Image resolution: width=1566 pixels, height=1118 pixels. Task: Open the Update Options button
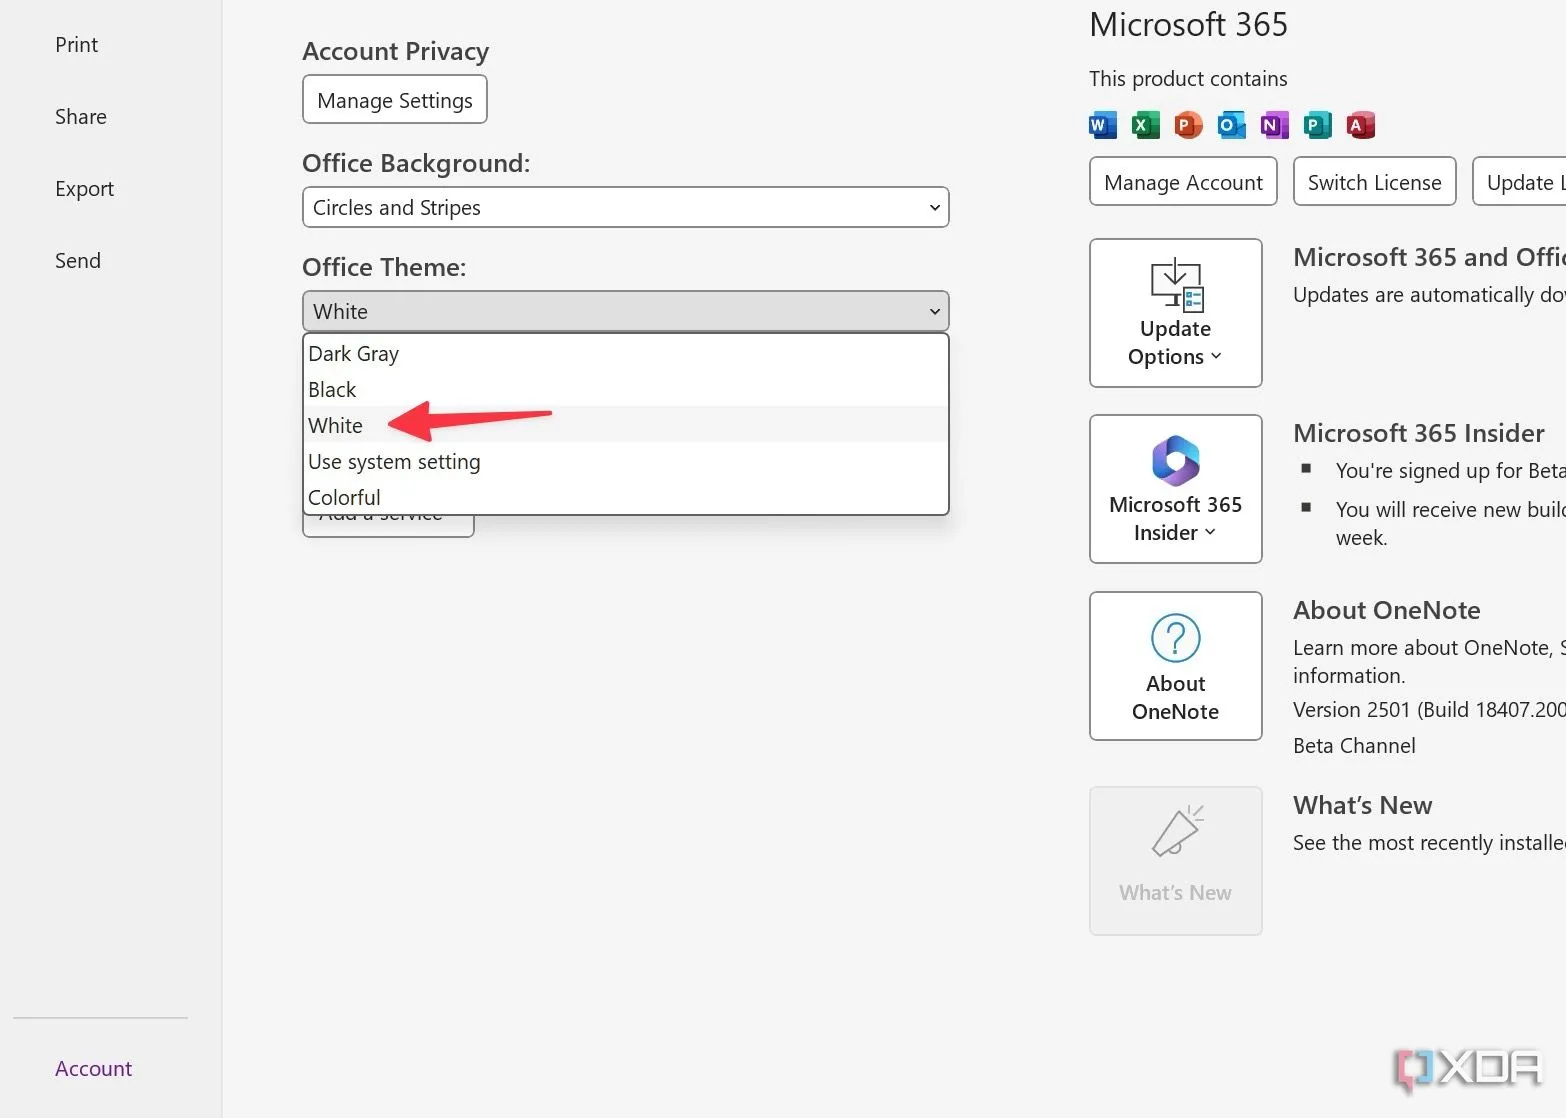click(1175, 313)
